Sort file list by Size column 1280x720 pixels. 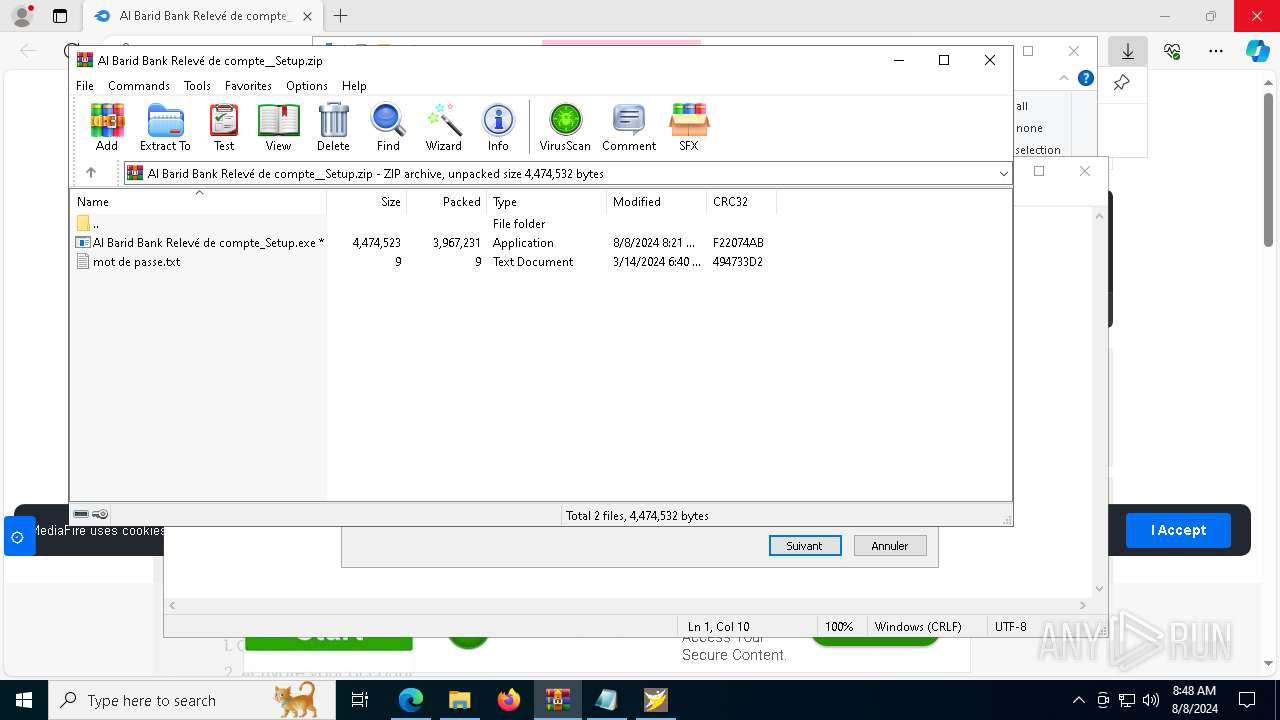(367, 202)
